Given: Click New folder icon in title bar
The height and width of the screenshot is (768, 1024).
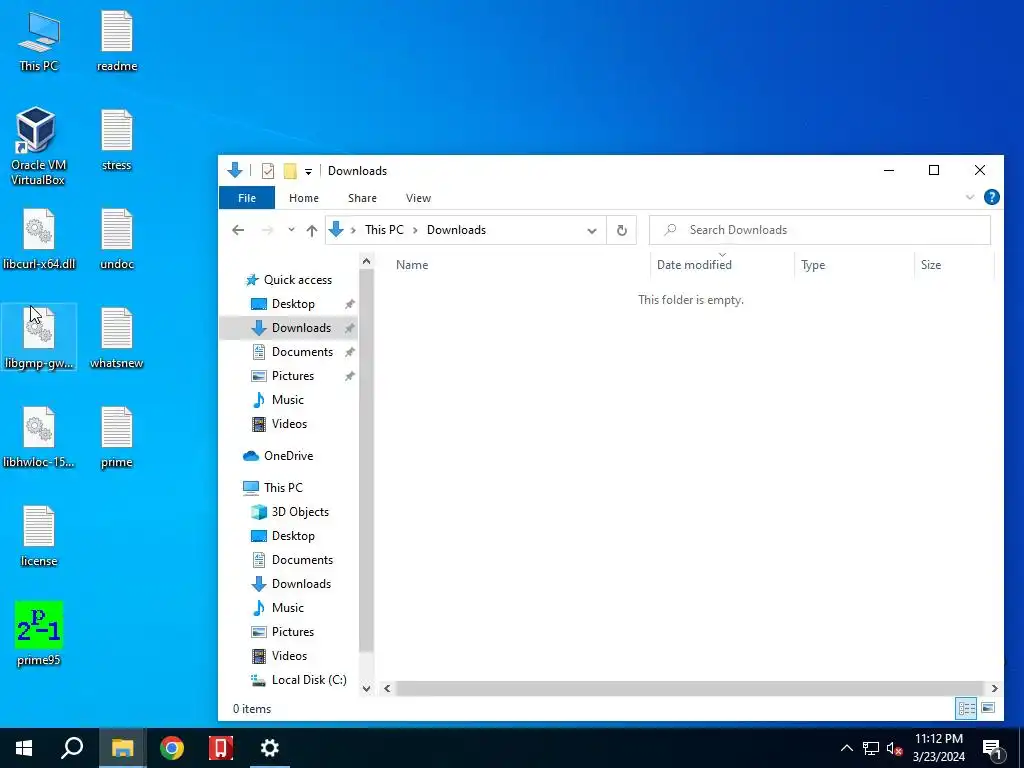Looking at the screenshot, I should 290,171.
